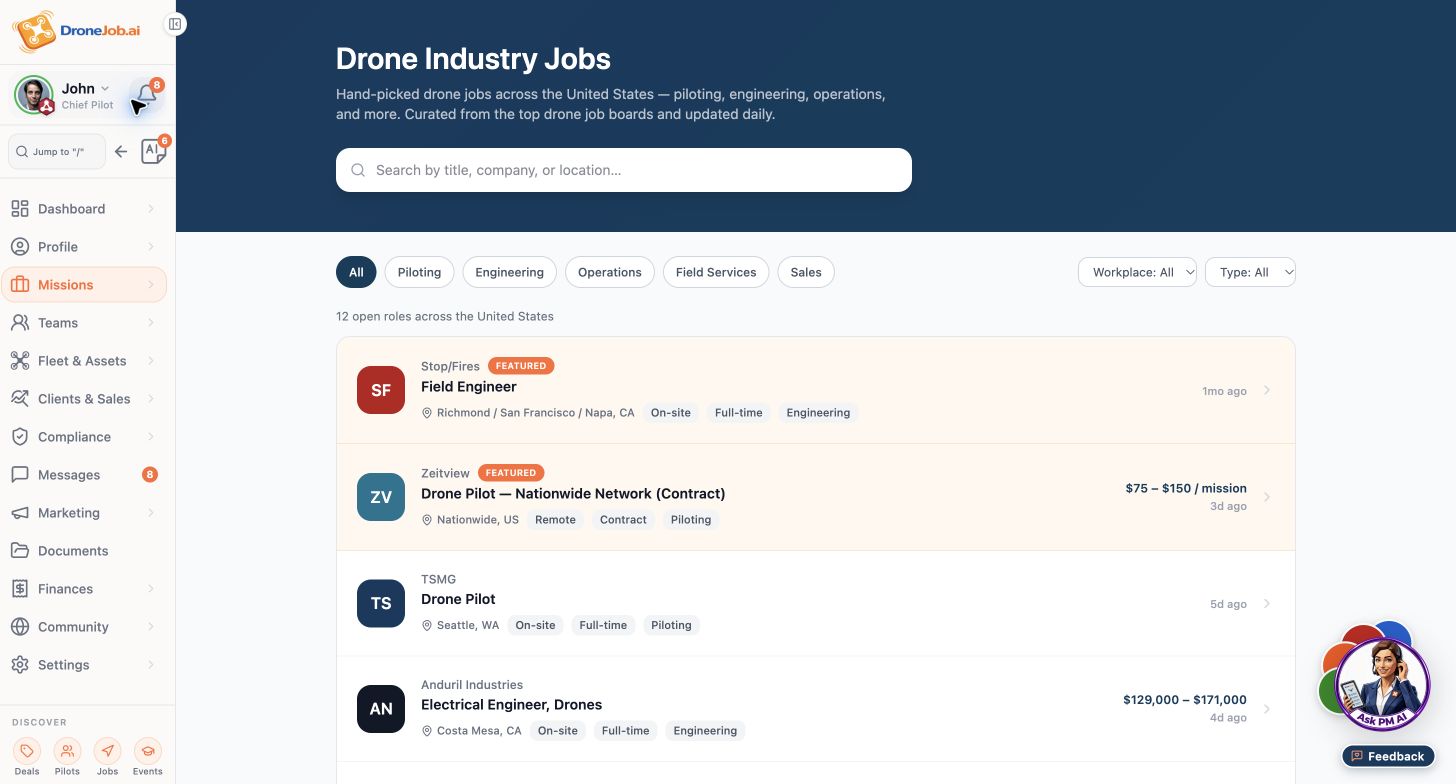Open Pilots in the Discover section
The width and height of the screenshot is (1456, 784).
pyautogui.click(x=67, y=757)
